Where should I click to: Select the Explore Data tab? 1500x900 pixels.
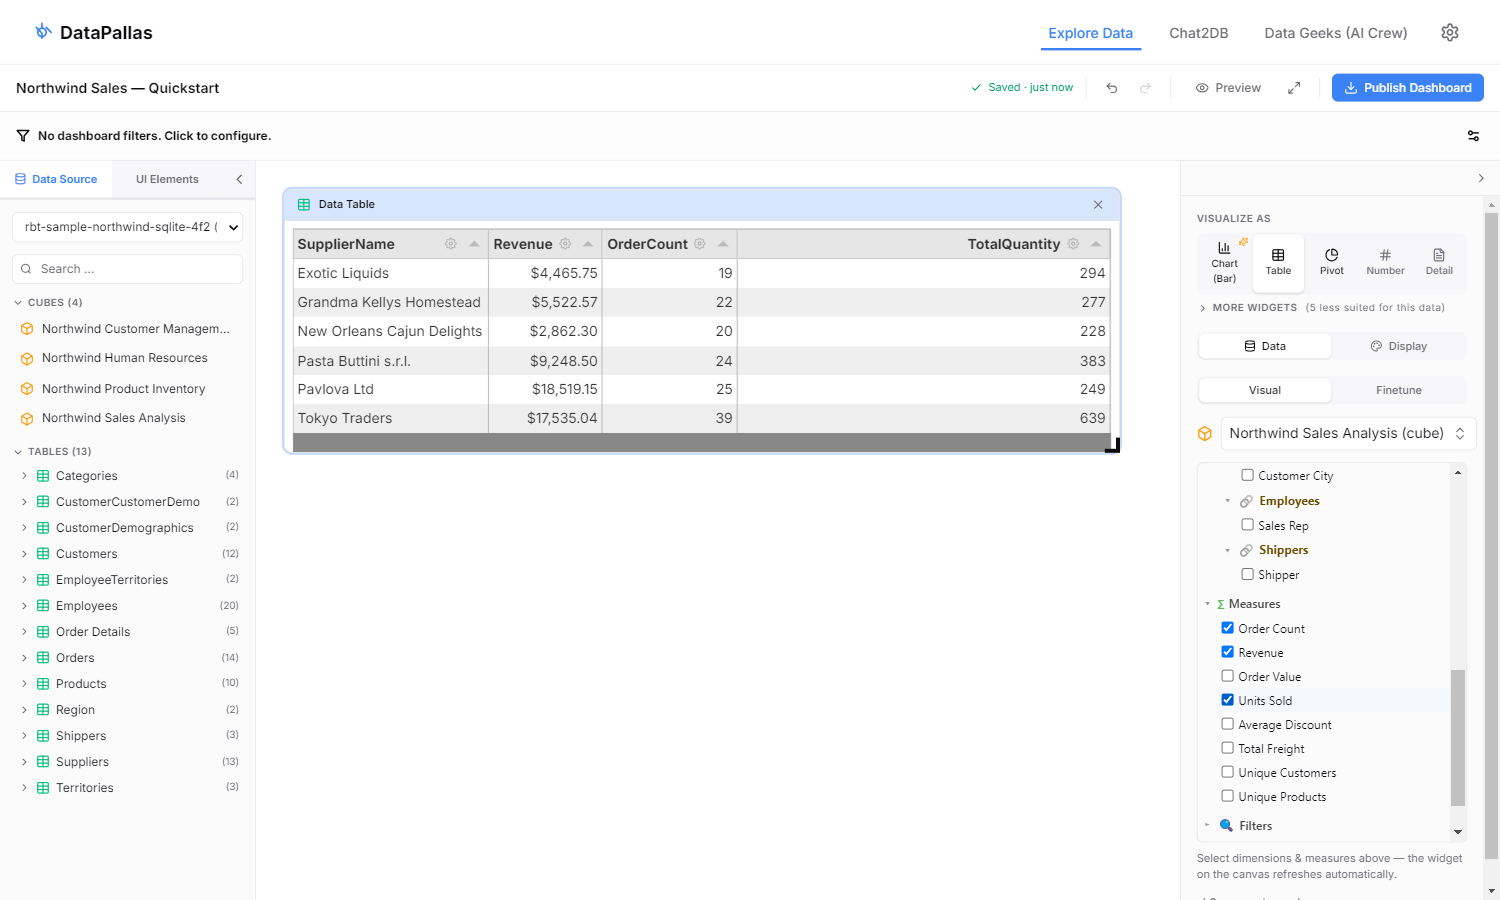1091,33
